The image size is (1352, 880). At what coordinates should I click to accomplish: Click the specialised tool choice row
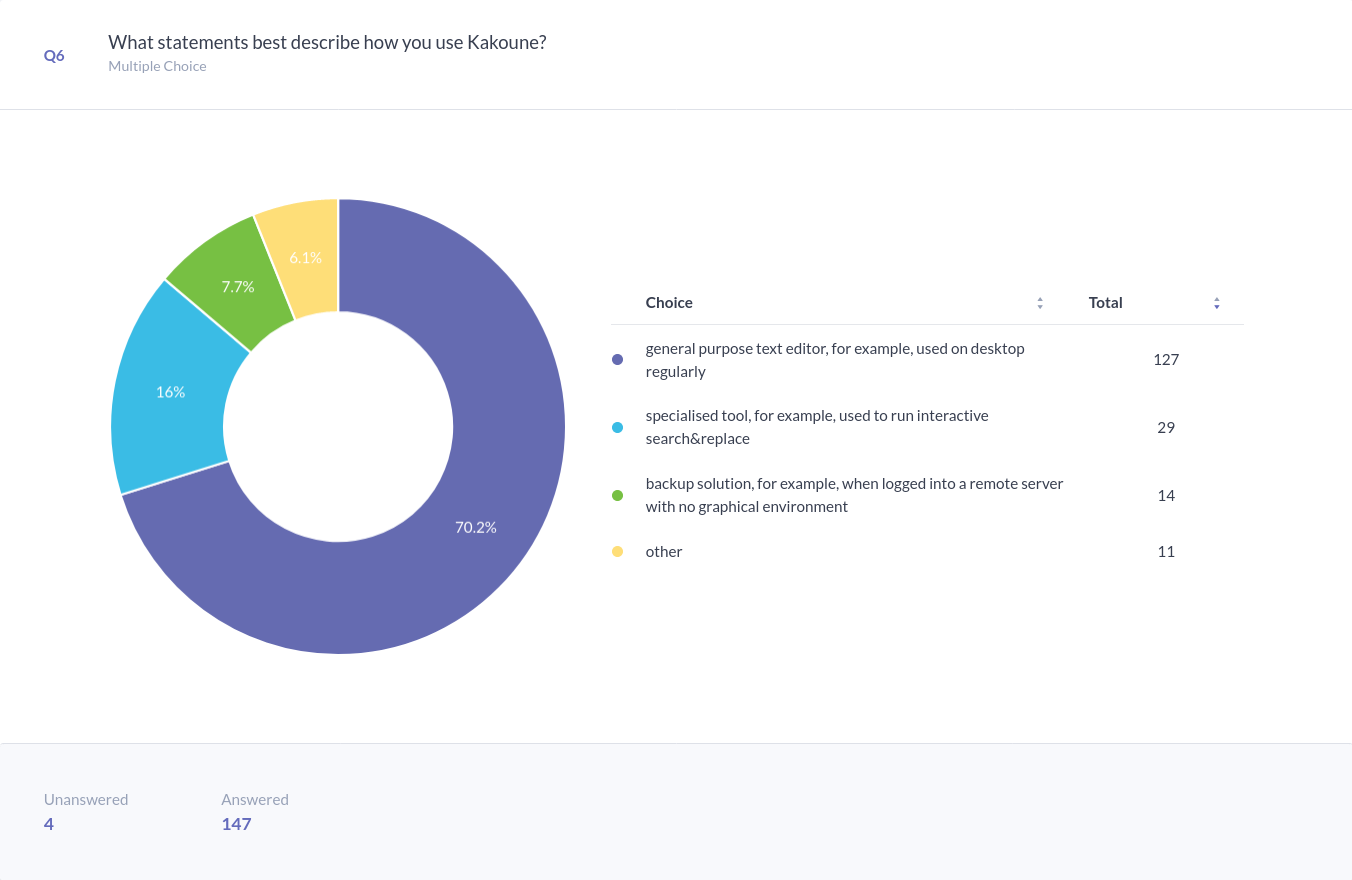pyautogui.click(x=817, y=428)
